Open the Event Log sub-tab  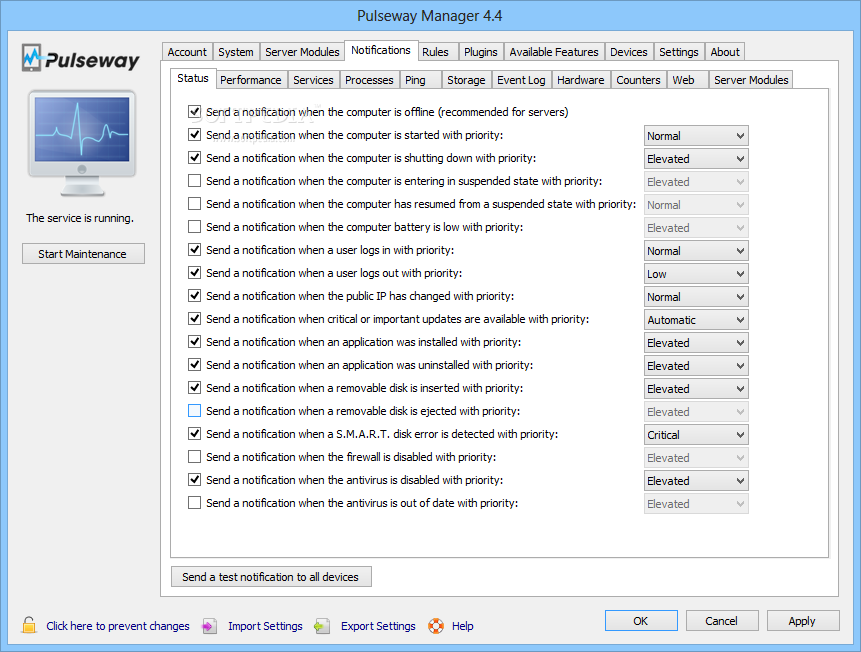tap(521, 80)
